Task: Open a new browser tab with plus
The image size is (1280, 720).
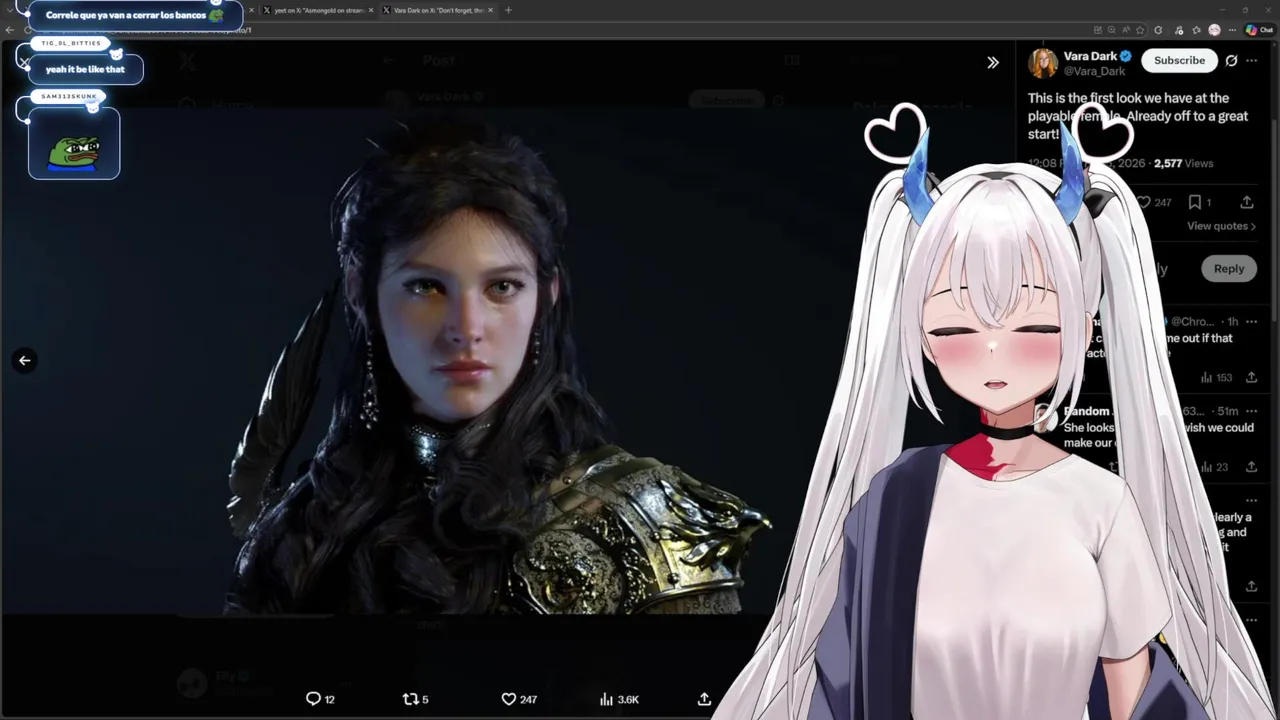Action: pyautogui.click(x=508, y=10)
